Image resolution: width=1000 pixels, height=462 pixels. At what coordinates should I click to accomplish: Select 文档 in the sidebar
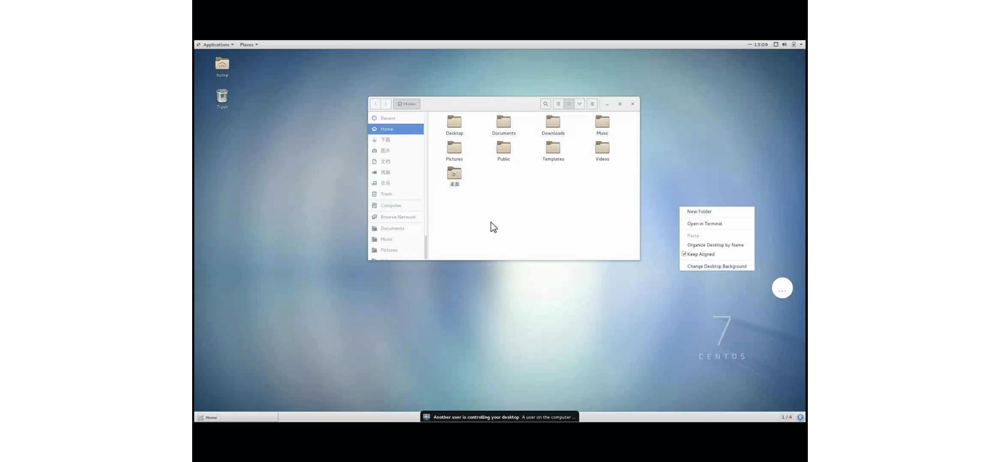click(396, 161)
